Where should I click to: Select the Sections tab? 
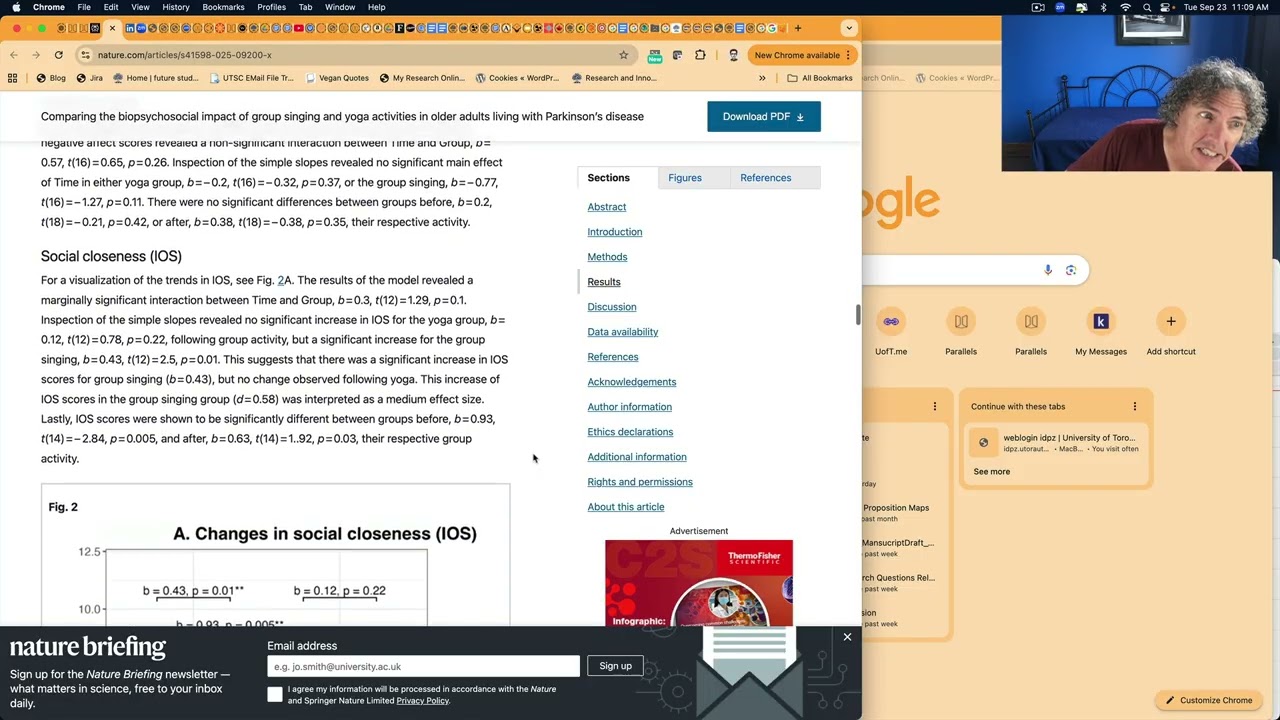(x=609, y=178)
